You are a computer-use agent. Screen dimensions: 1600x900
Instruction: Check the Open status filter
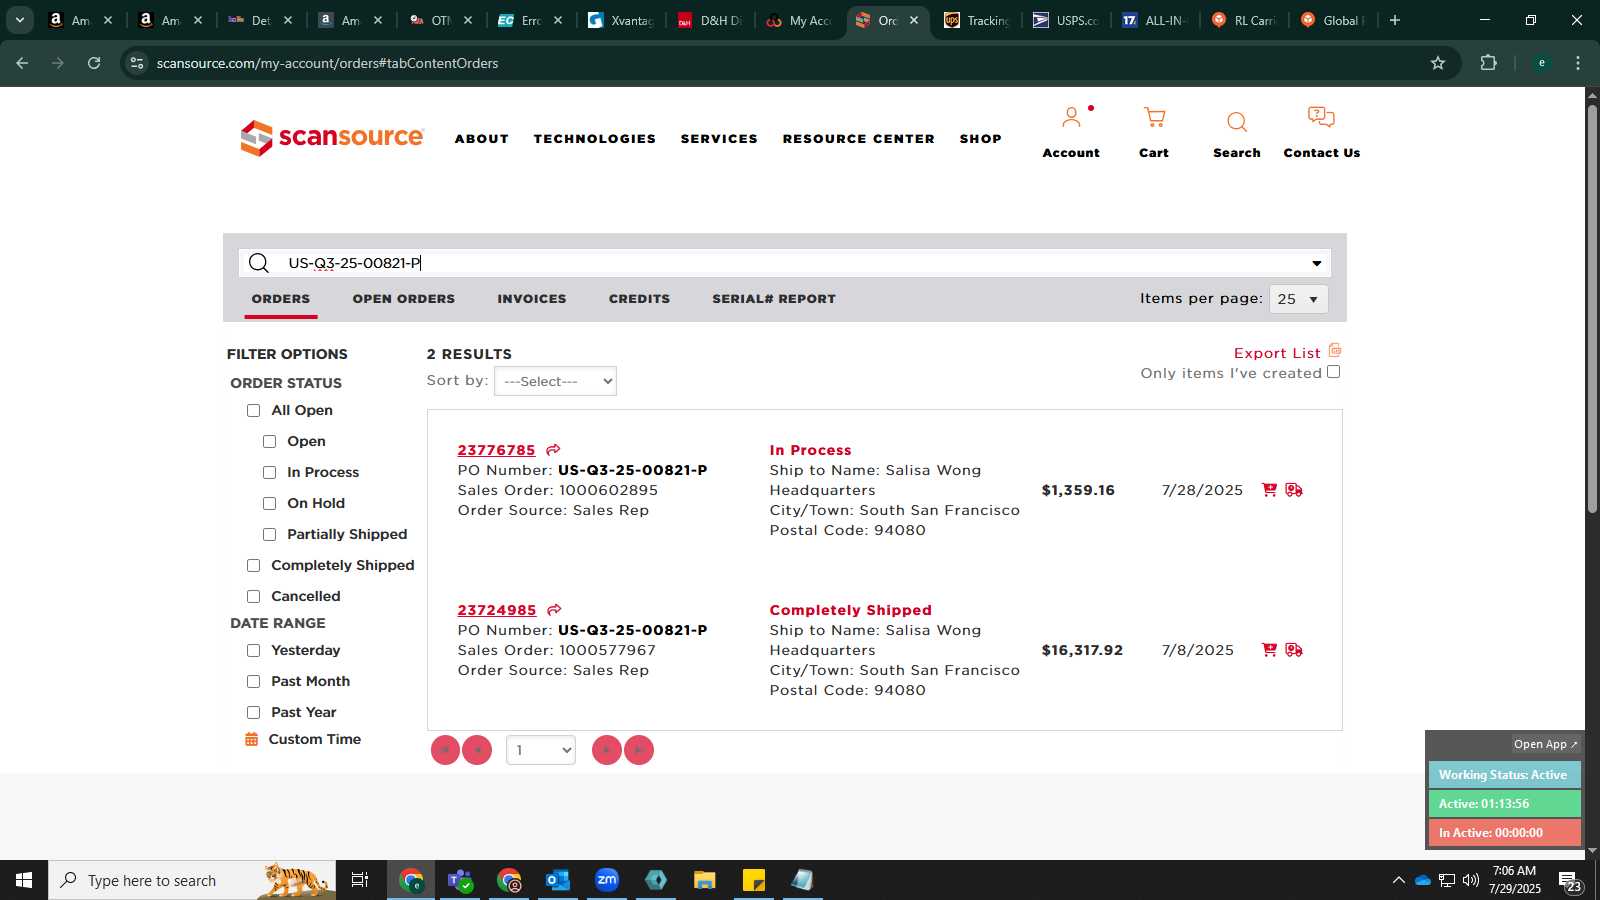269,442
